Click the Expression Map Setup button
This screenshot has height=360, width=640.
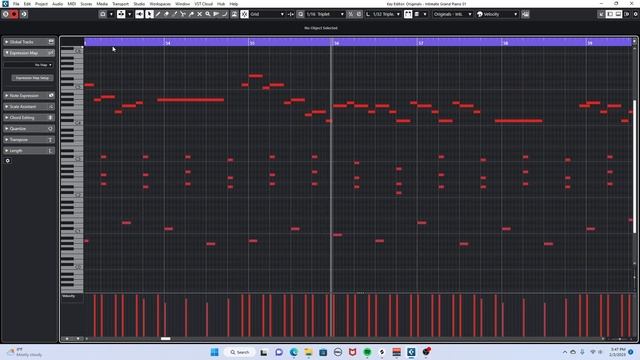point(32,78)
